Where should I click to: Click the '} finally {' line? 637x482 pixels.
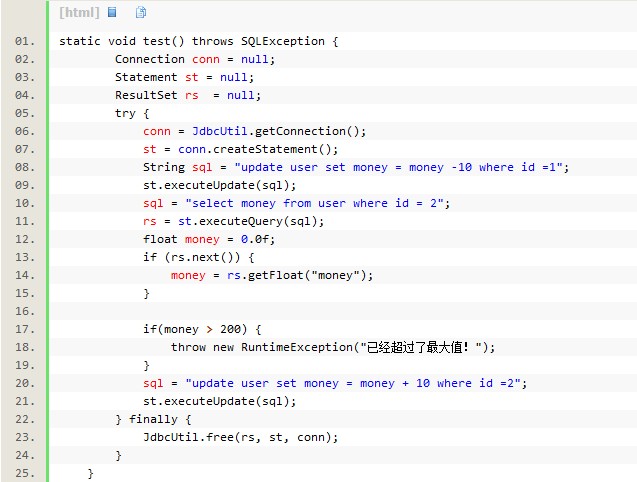153,419
